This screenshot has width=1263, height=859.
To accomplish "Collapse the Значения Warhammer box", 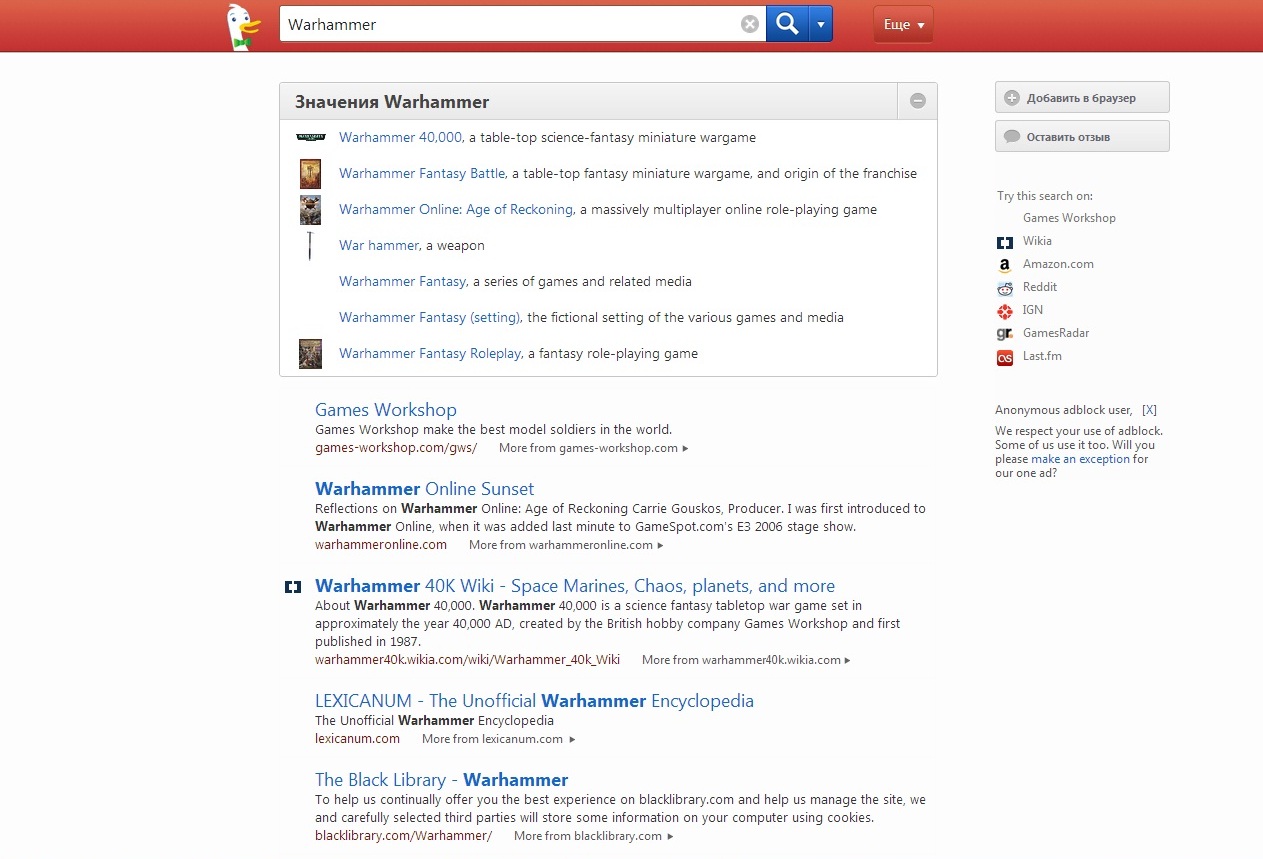I will click(x=917, y=101).
